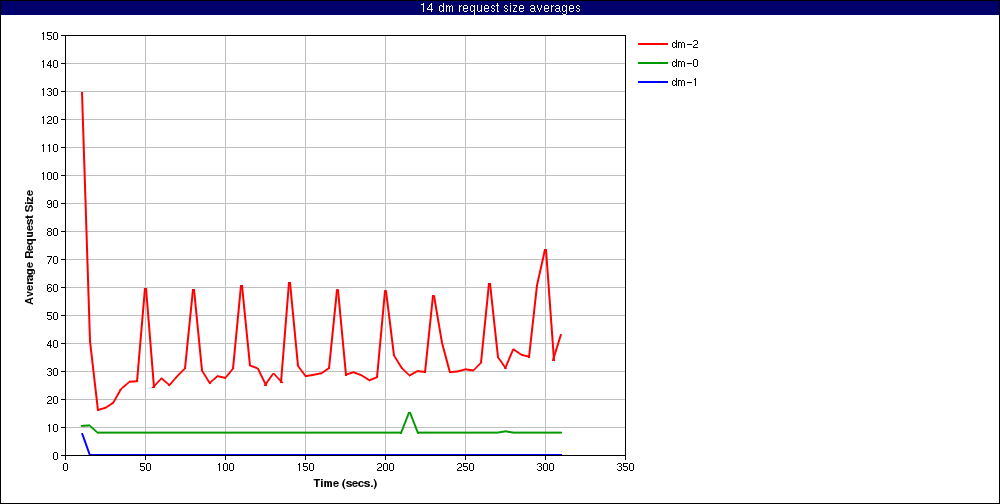The width and height of the screenshot is (1000, 504).
Task: Click the x-axis value 100
Action: (x=225, y=467)
